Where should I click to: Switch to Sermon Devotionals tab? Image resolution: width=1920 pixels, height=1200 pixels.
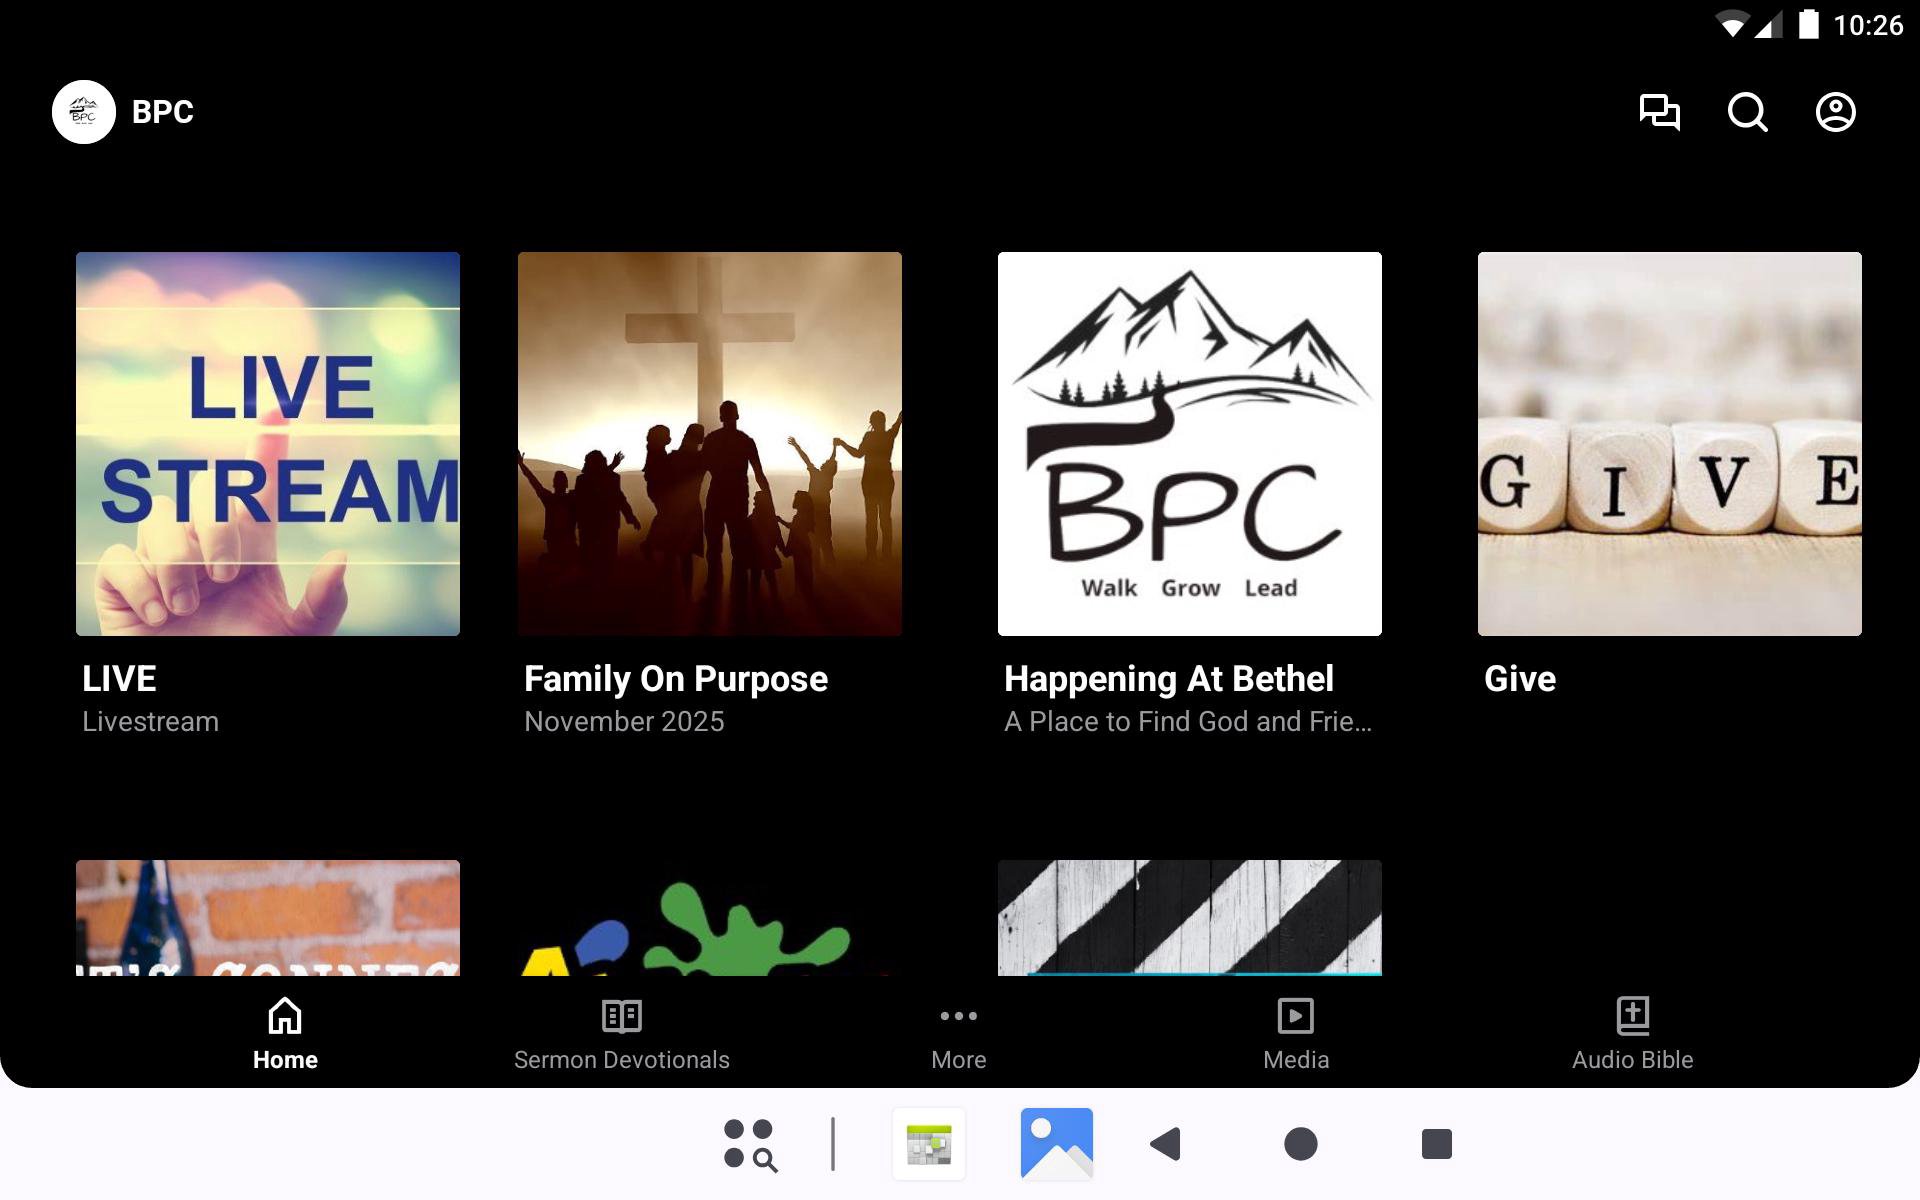tap(621, 1035)
